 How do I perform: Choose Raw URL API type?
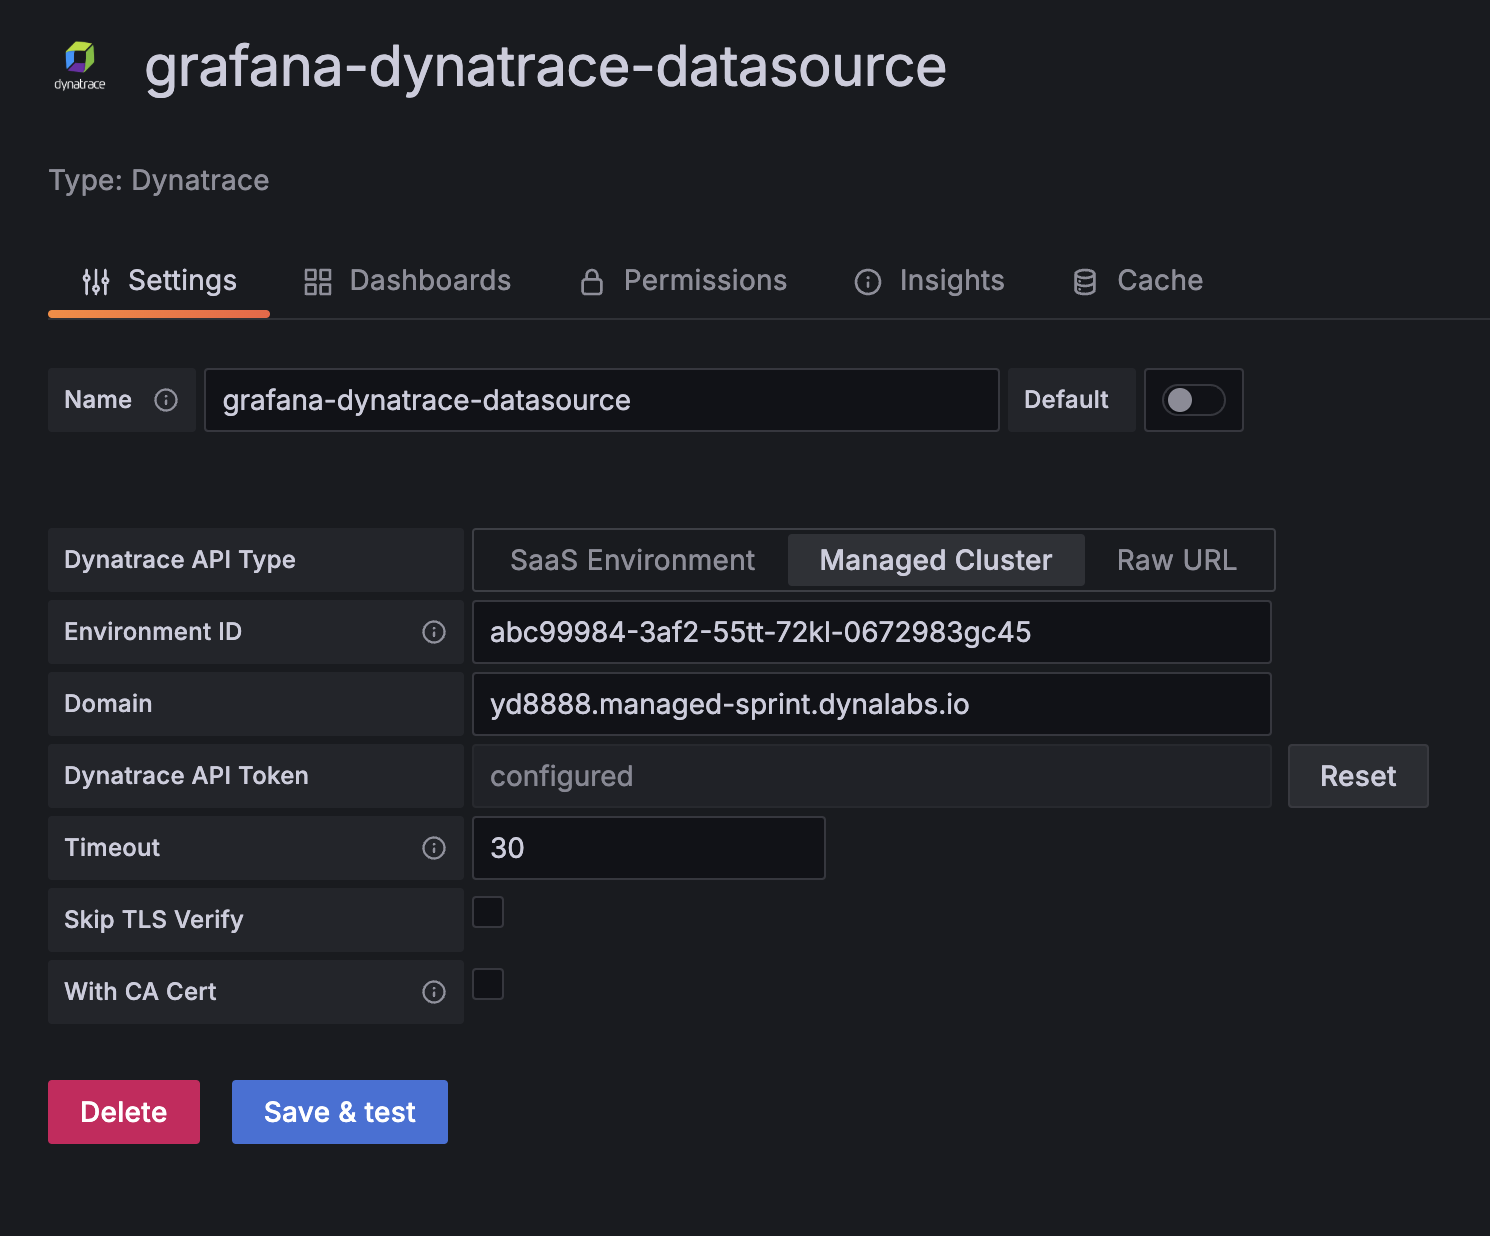point(1176,560)
